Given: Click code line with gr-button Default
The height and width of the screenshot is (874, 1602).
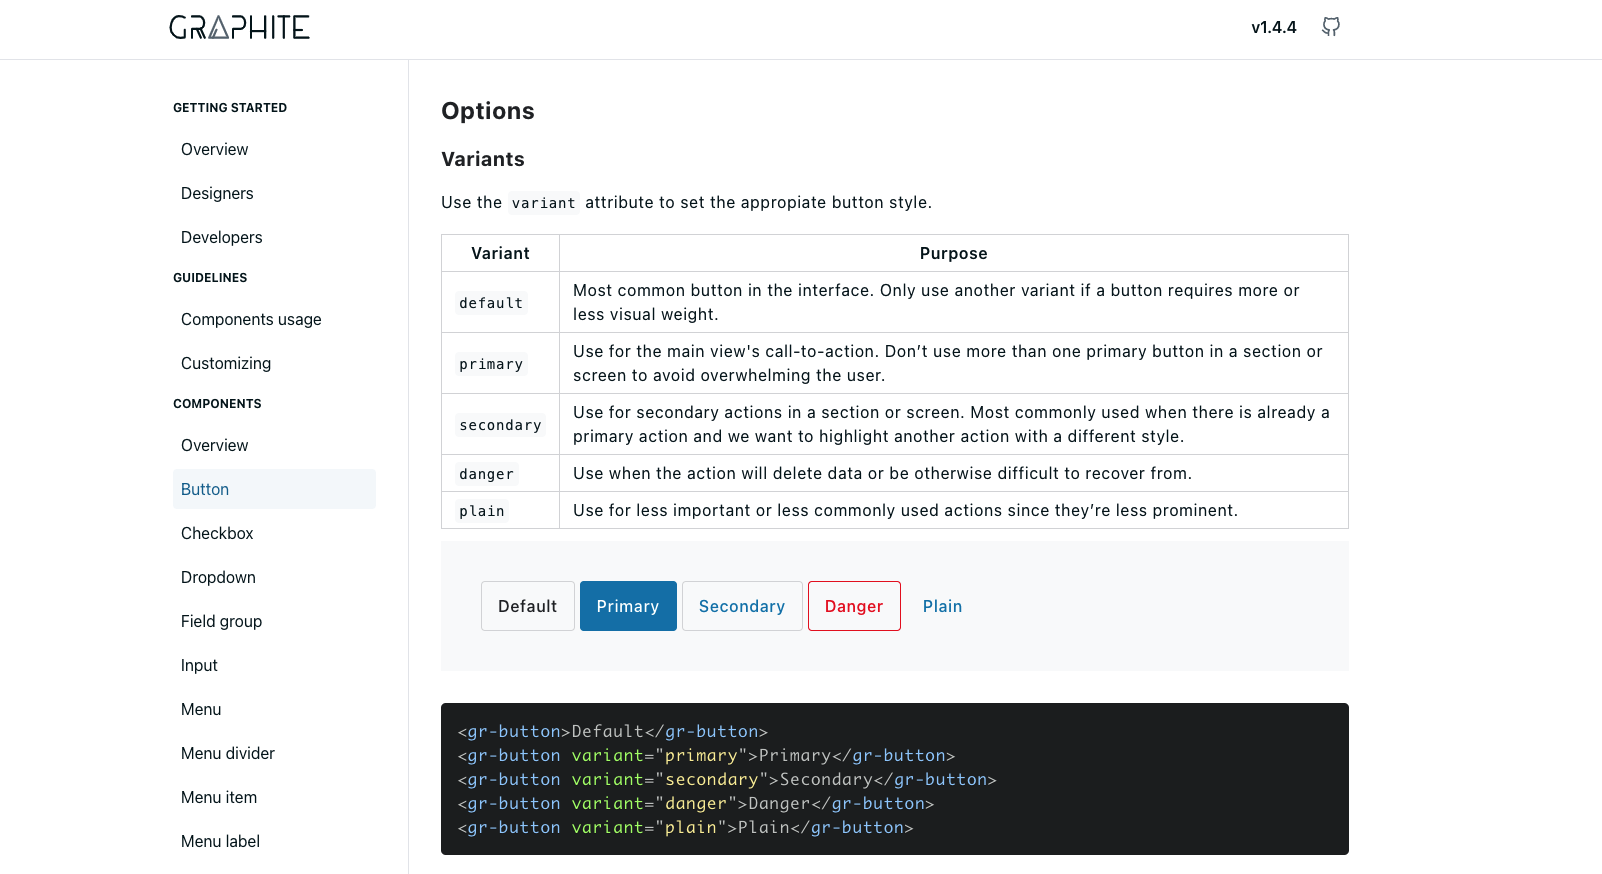Looking at the screenshot, I should pos(613,731).
